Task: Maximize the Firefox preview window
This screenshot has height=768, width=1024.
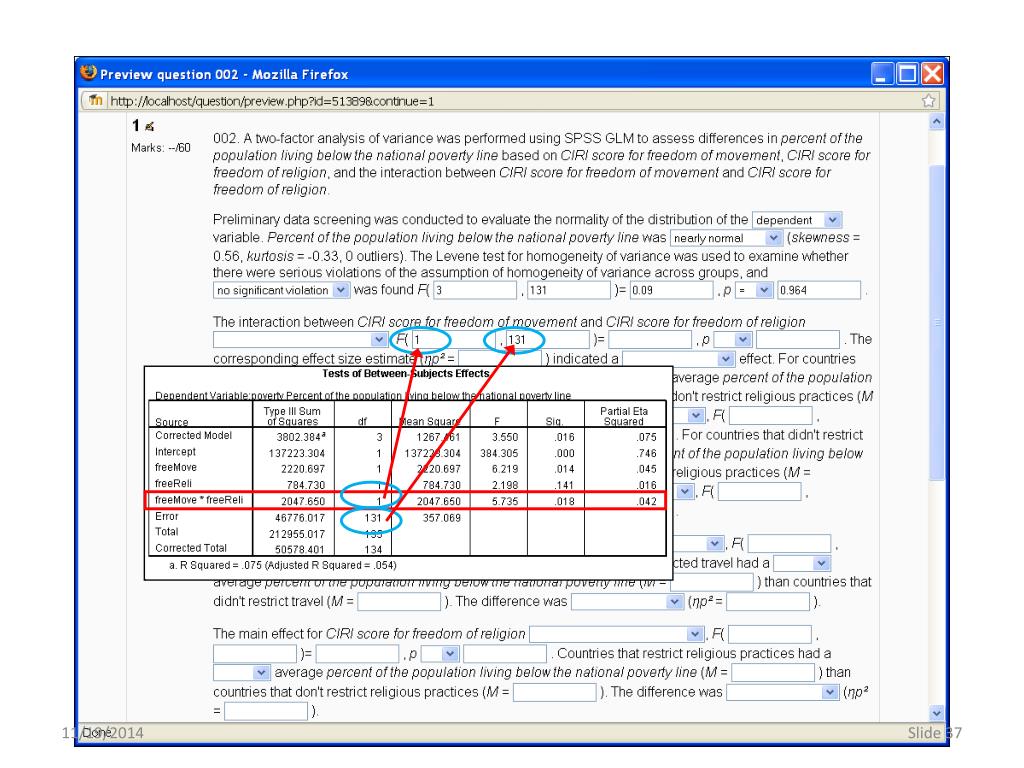Action: click(907, 74)
